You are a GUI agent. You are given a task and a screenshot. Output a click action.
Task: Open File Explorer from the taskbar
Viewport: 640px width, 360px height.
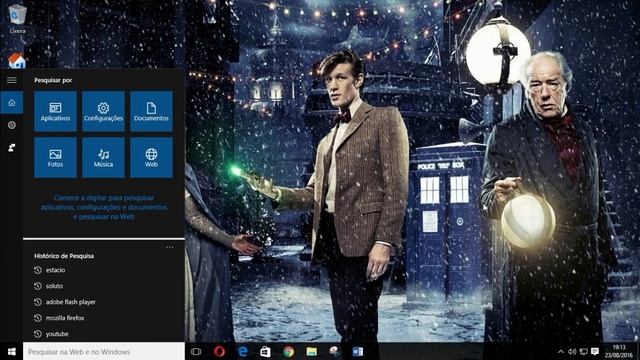[x=312, y=351]
